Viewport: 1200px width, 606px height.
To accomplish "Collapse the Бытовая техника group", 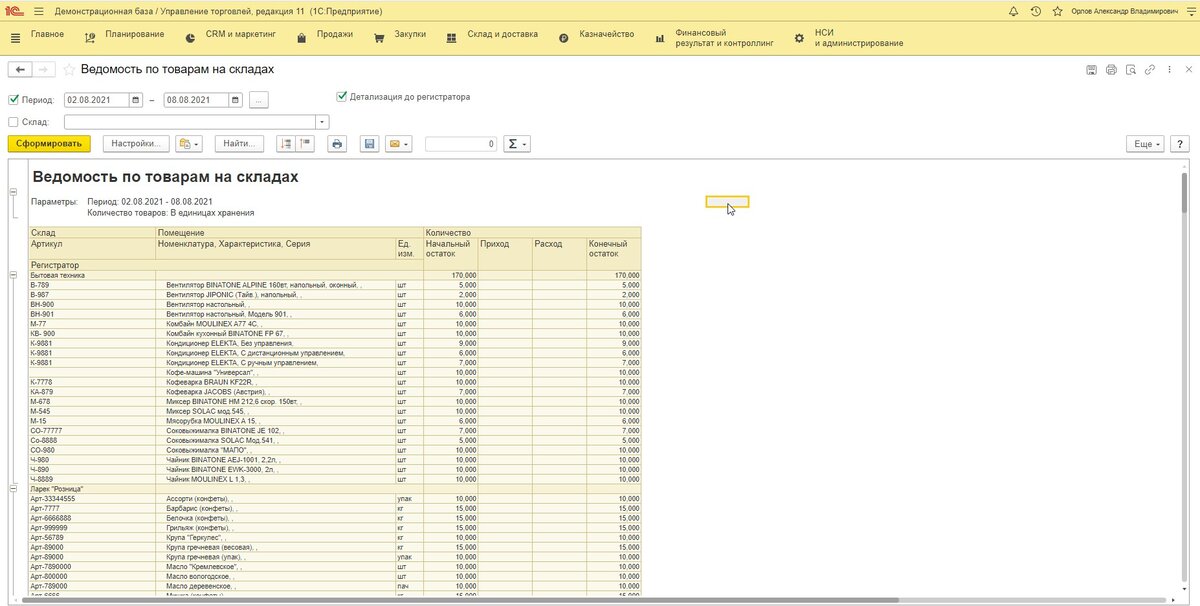I will (x=13, y=274).
